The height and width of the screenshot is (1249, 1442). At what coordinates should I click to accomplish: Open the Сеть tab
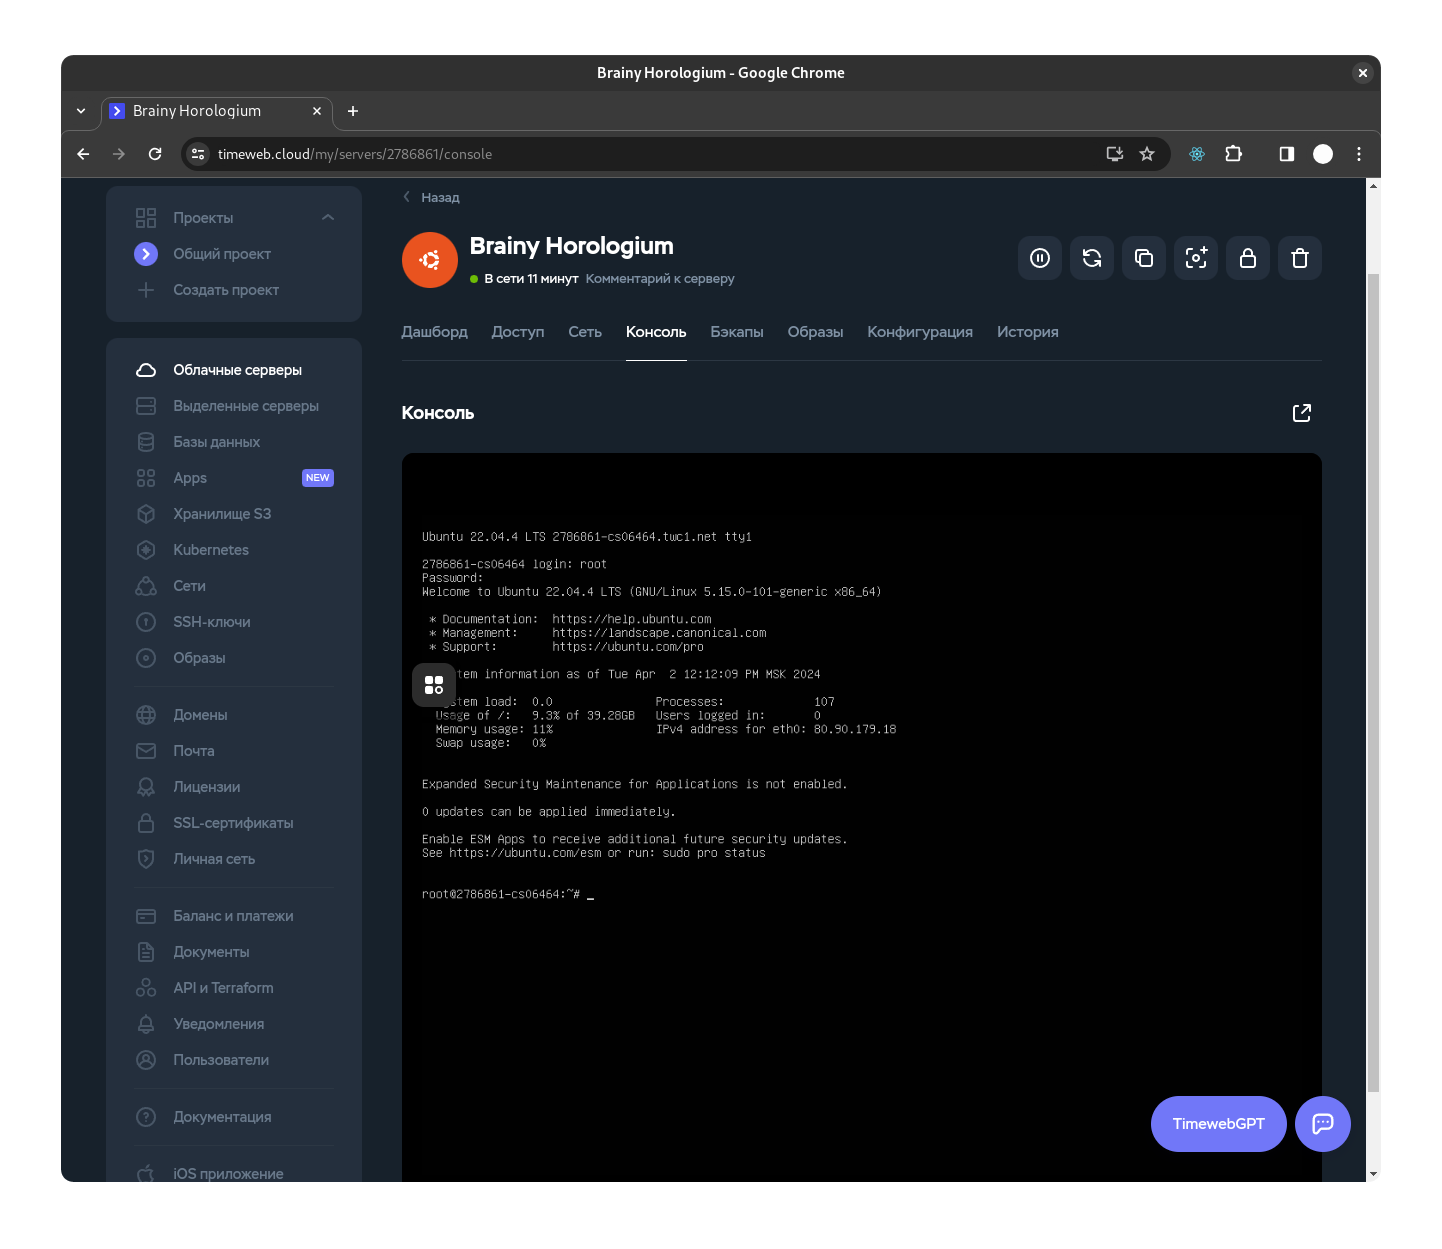[x=585, y=332]
